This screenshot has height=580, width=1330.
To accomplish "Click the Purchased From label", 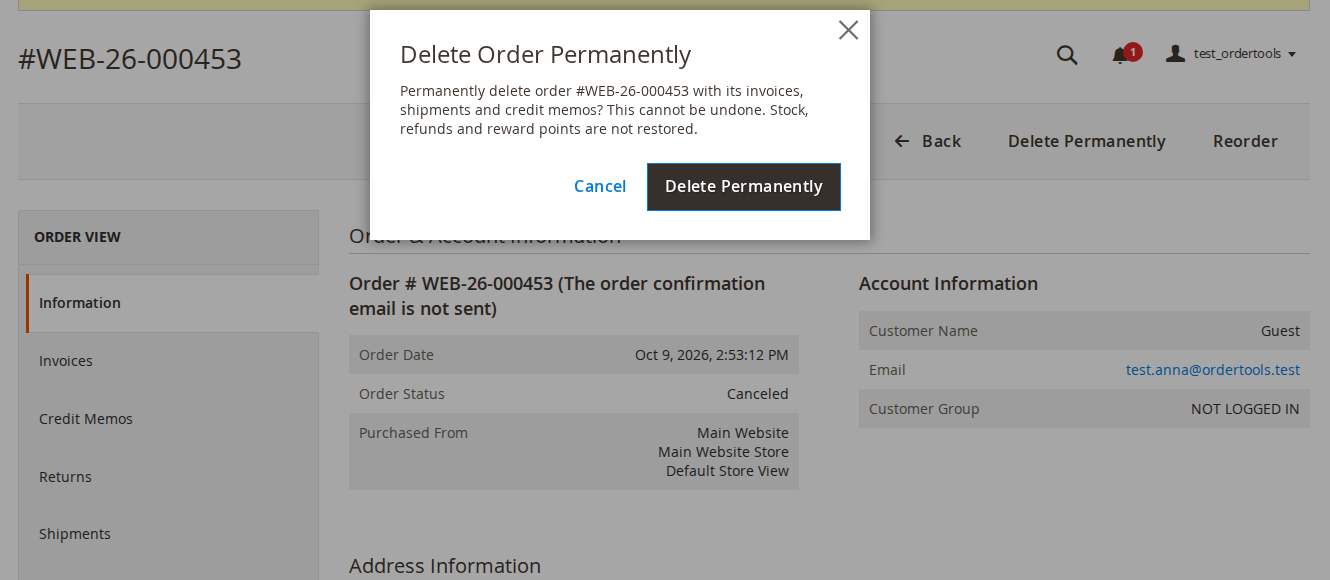I will click(x=413, y=433).
